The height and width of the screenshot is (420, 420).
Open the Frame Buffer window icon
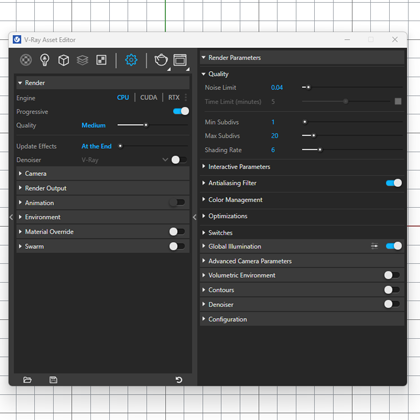(180, 60)
